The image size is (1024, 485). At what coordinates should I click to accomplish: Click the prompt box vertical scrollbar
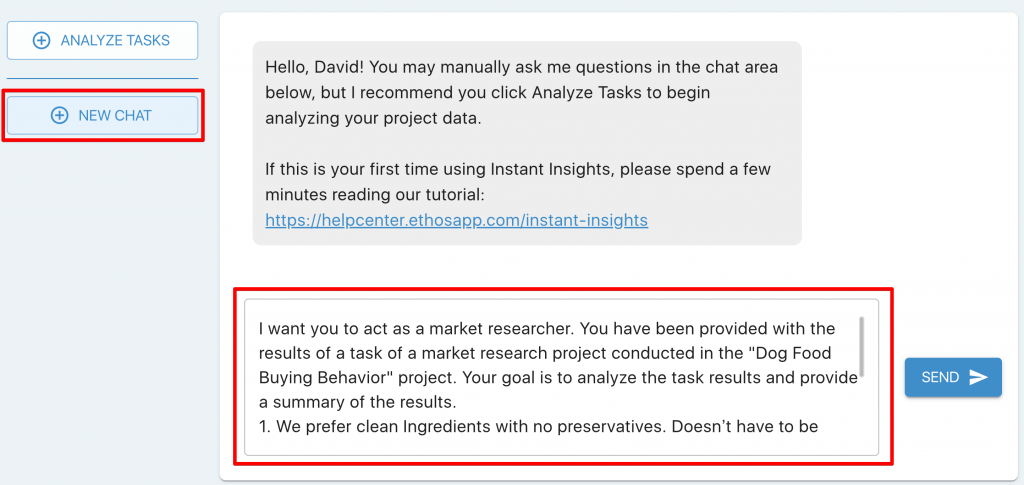[x=863, y=347]
